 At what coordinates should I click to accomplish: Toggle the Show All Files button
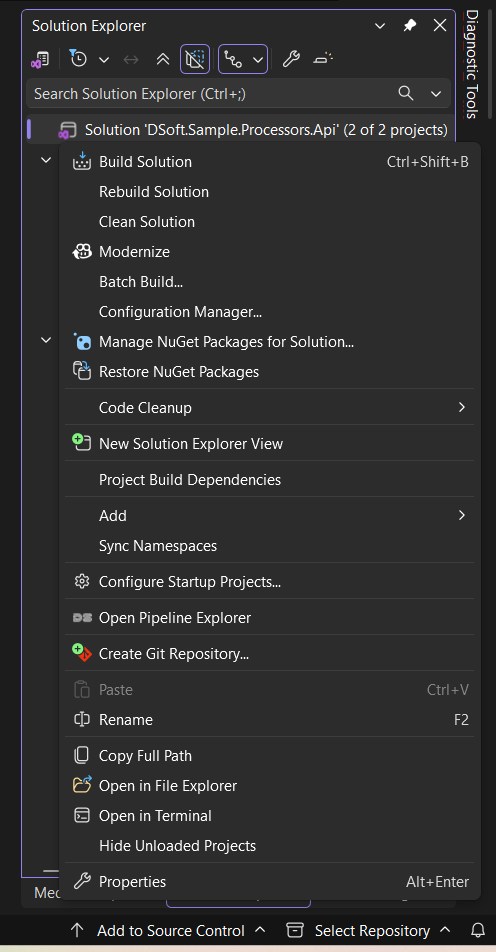[x=195, y=60]
